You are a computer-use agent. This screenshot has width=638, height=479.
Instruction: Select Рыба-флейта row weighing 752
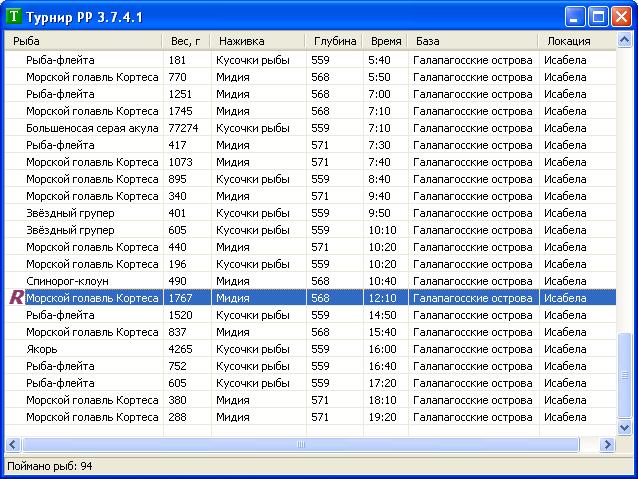pos(311,366)
